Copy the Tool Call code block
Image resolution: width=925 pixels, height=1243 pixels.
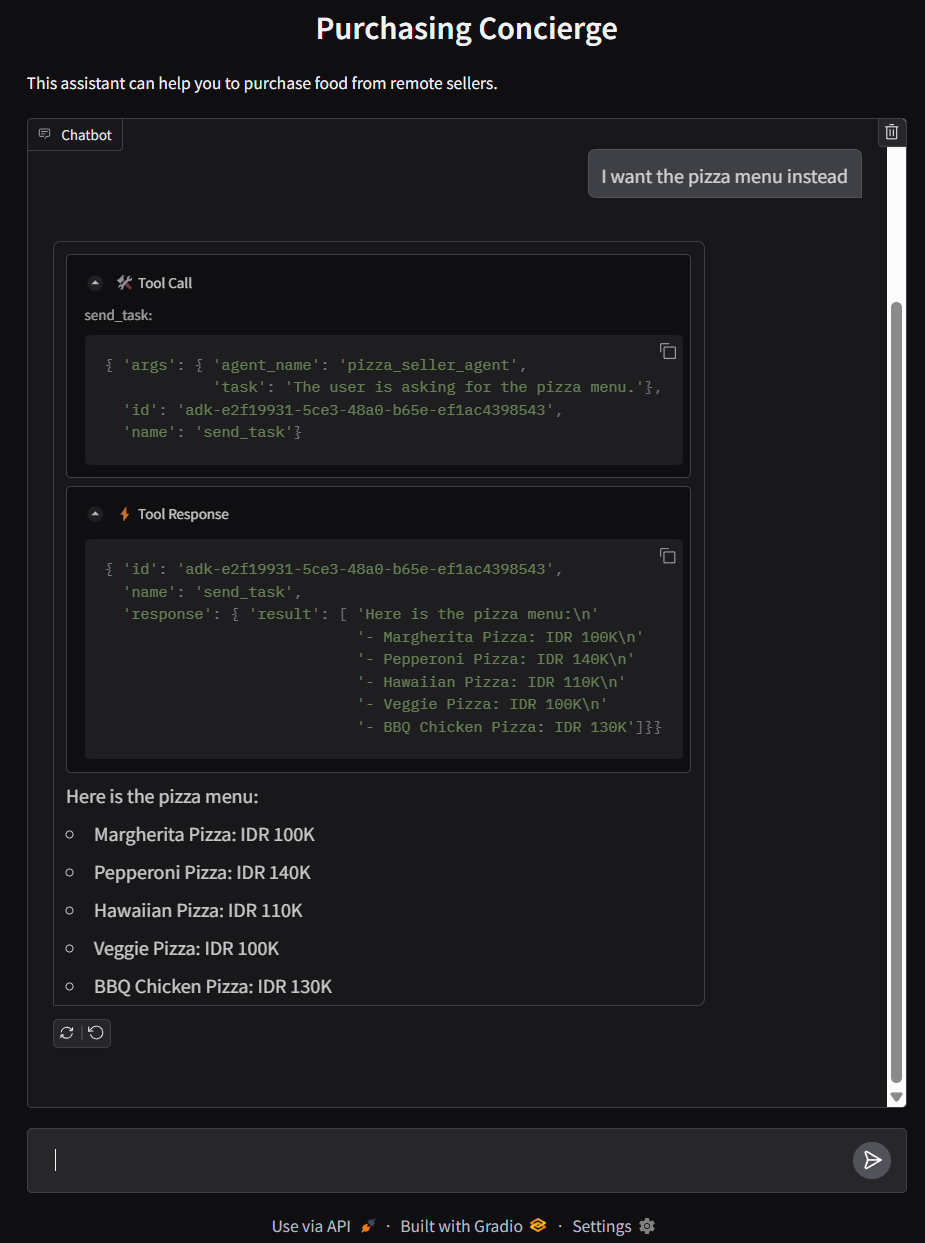pyautogui.click(x=668, y=351)
